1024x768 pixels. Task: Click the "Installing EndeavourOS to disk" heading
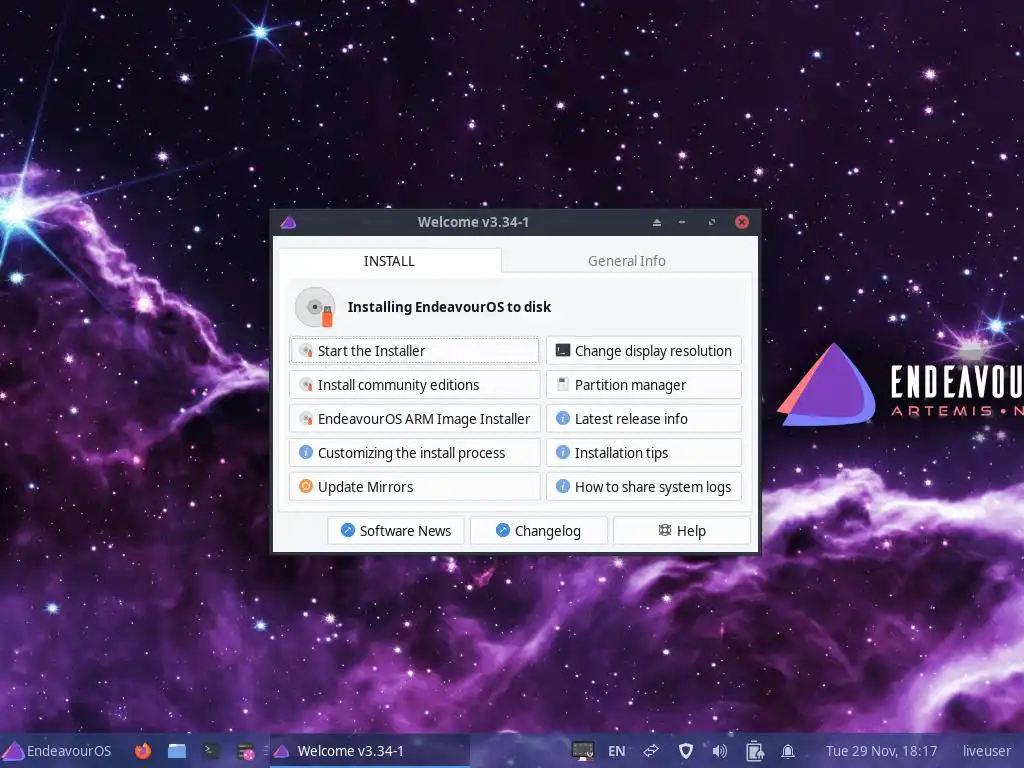(x=449, y=307)
